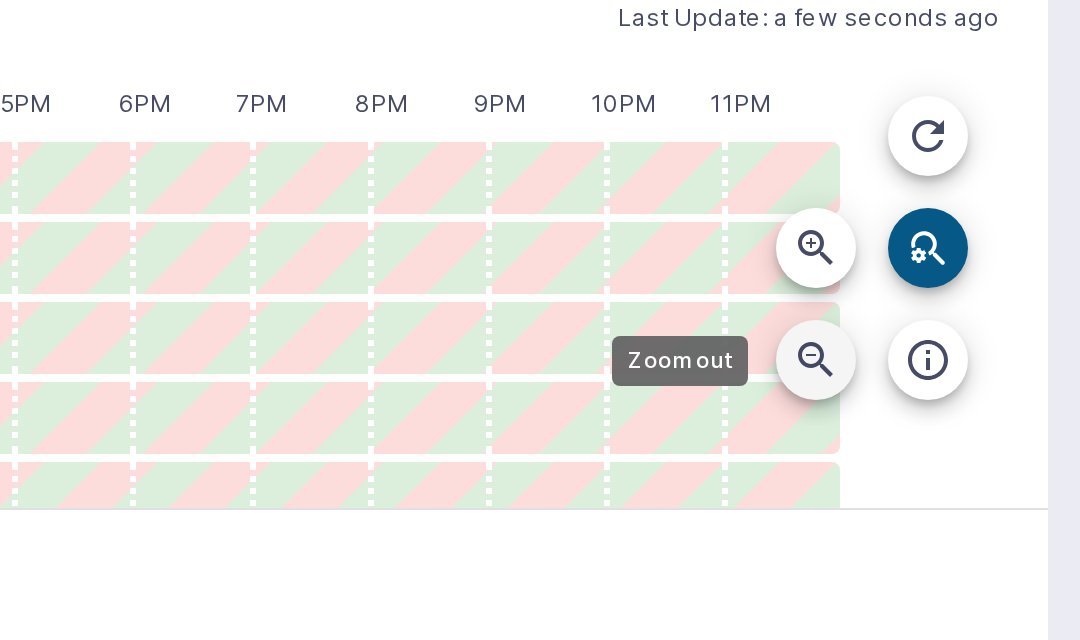Select the 11PM time label
1080x640 pixels.
tap(740, 104)
